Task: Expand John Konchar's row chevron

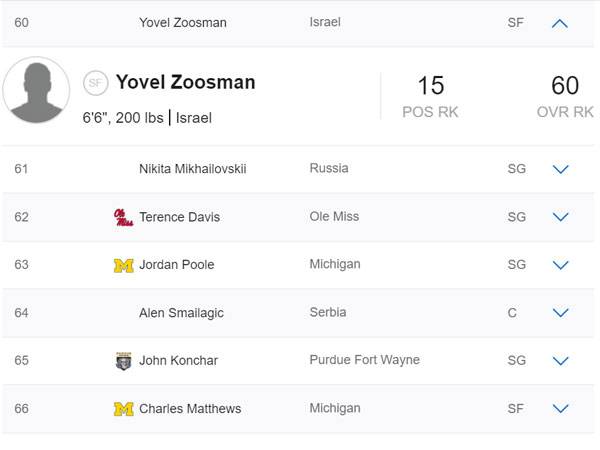Action: click(x=560, y=361)
